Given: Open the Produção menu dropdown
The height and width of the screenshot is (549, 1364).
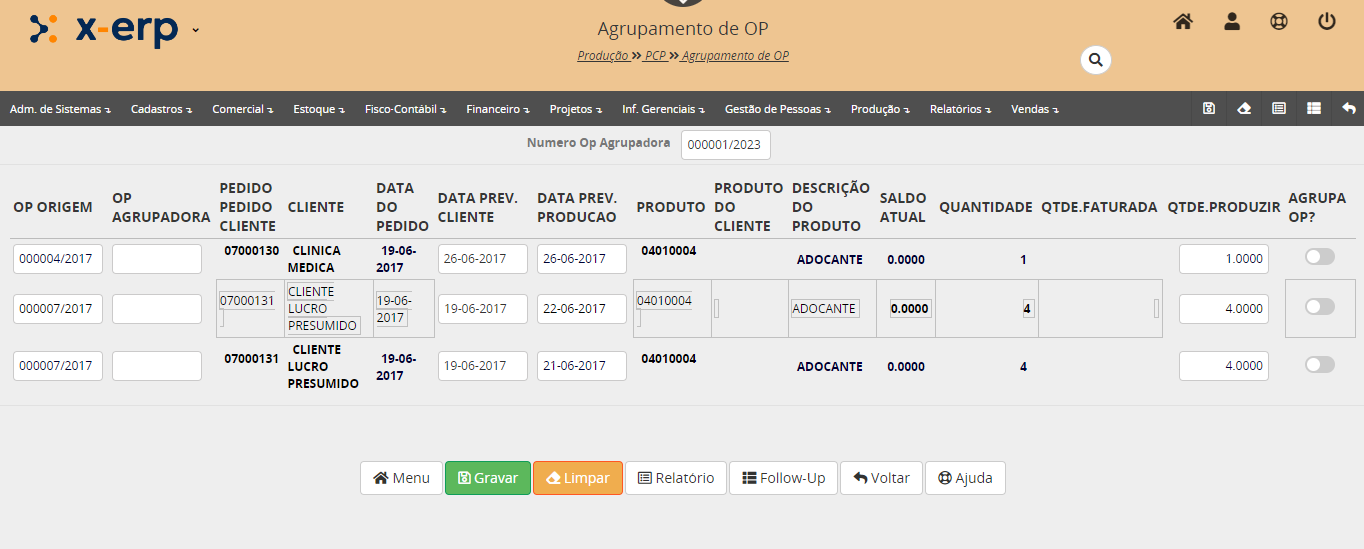Looking at the screenshot, I should 879,109.
